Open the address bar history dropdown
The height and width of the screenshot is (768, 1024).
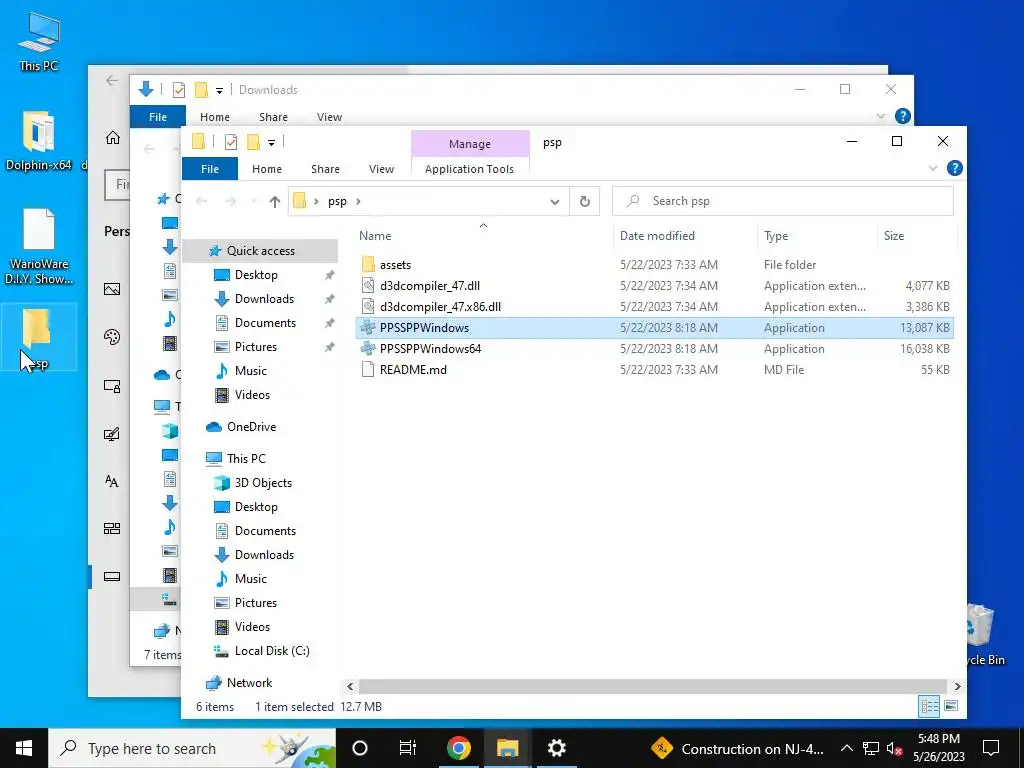(x=554, y=202)
